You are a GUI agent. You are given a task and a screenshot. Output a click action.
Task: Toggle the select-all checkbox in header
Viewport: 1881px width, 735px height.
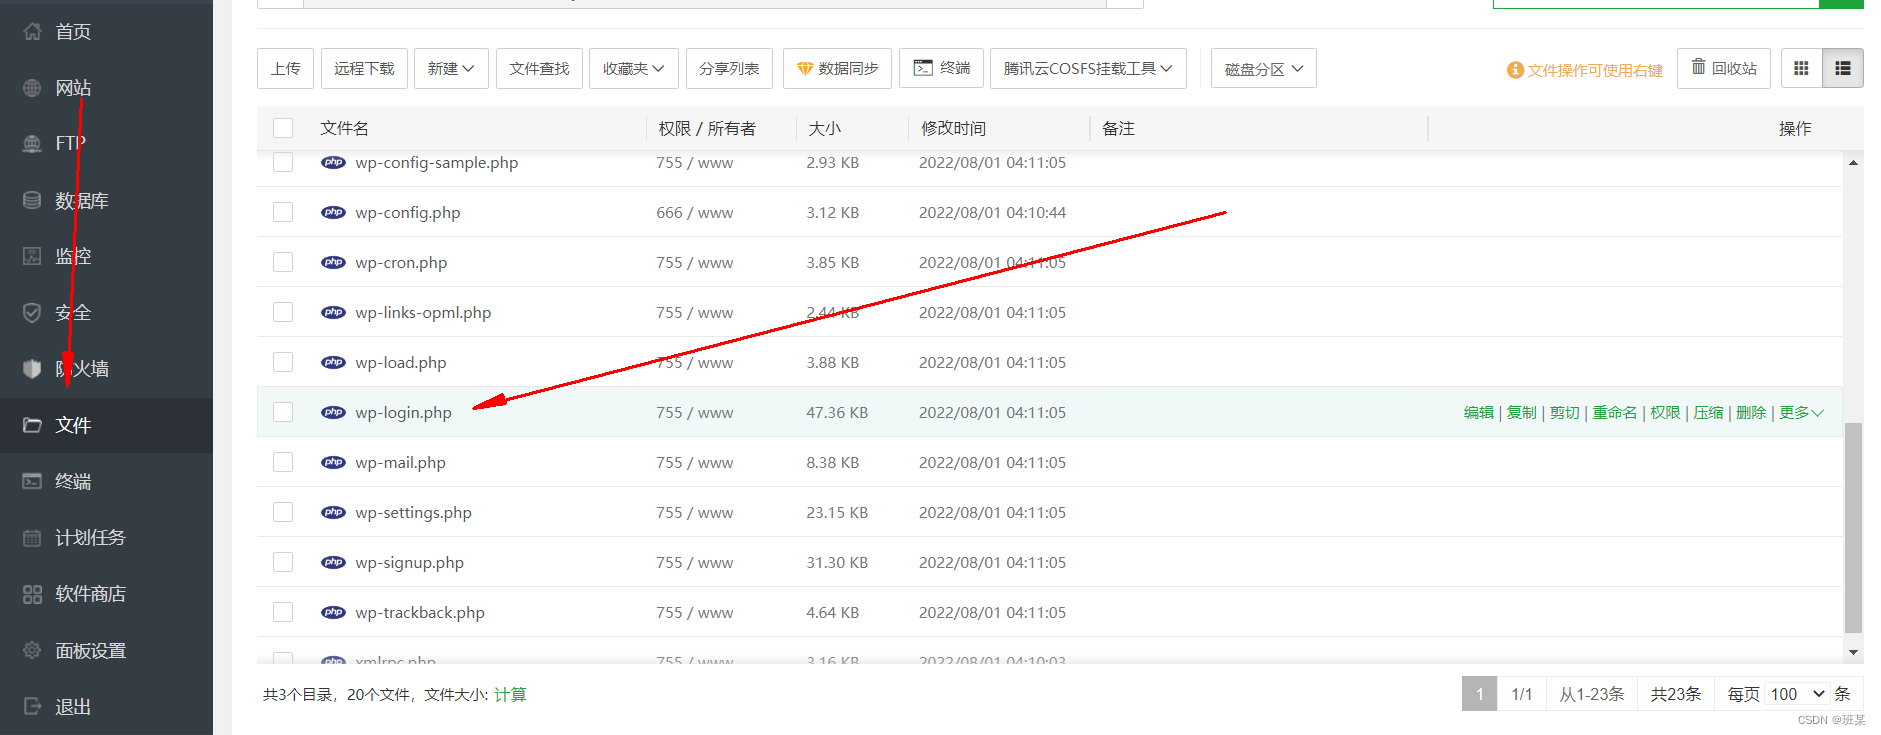[x=283, y=128]
